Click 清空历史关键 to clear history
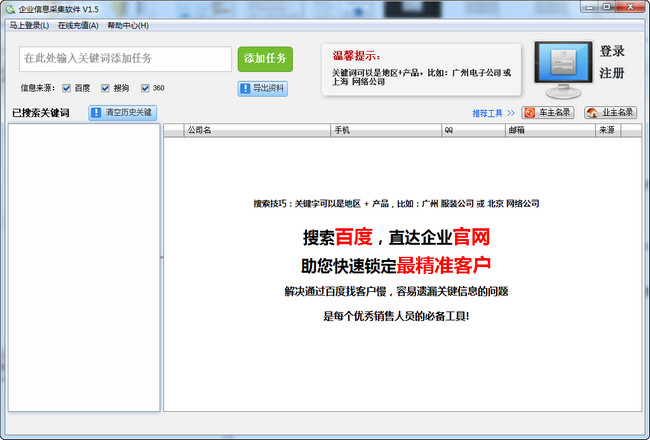The width and height of the screenshot is (650, 440). pos(123,112)
